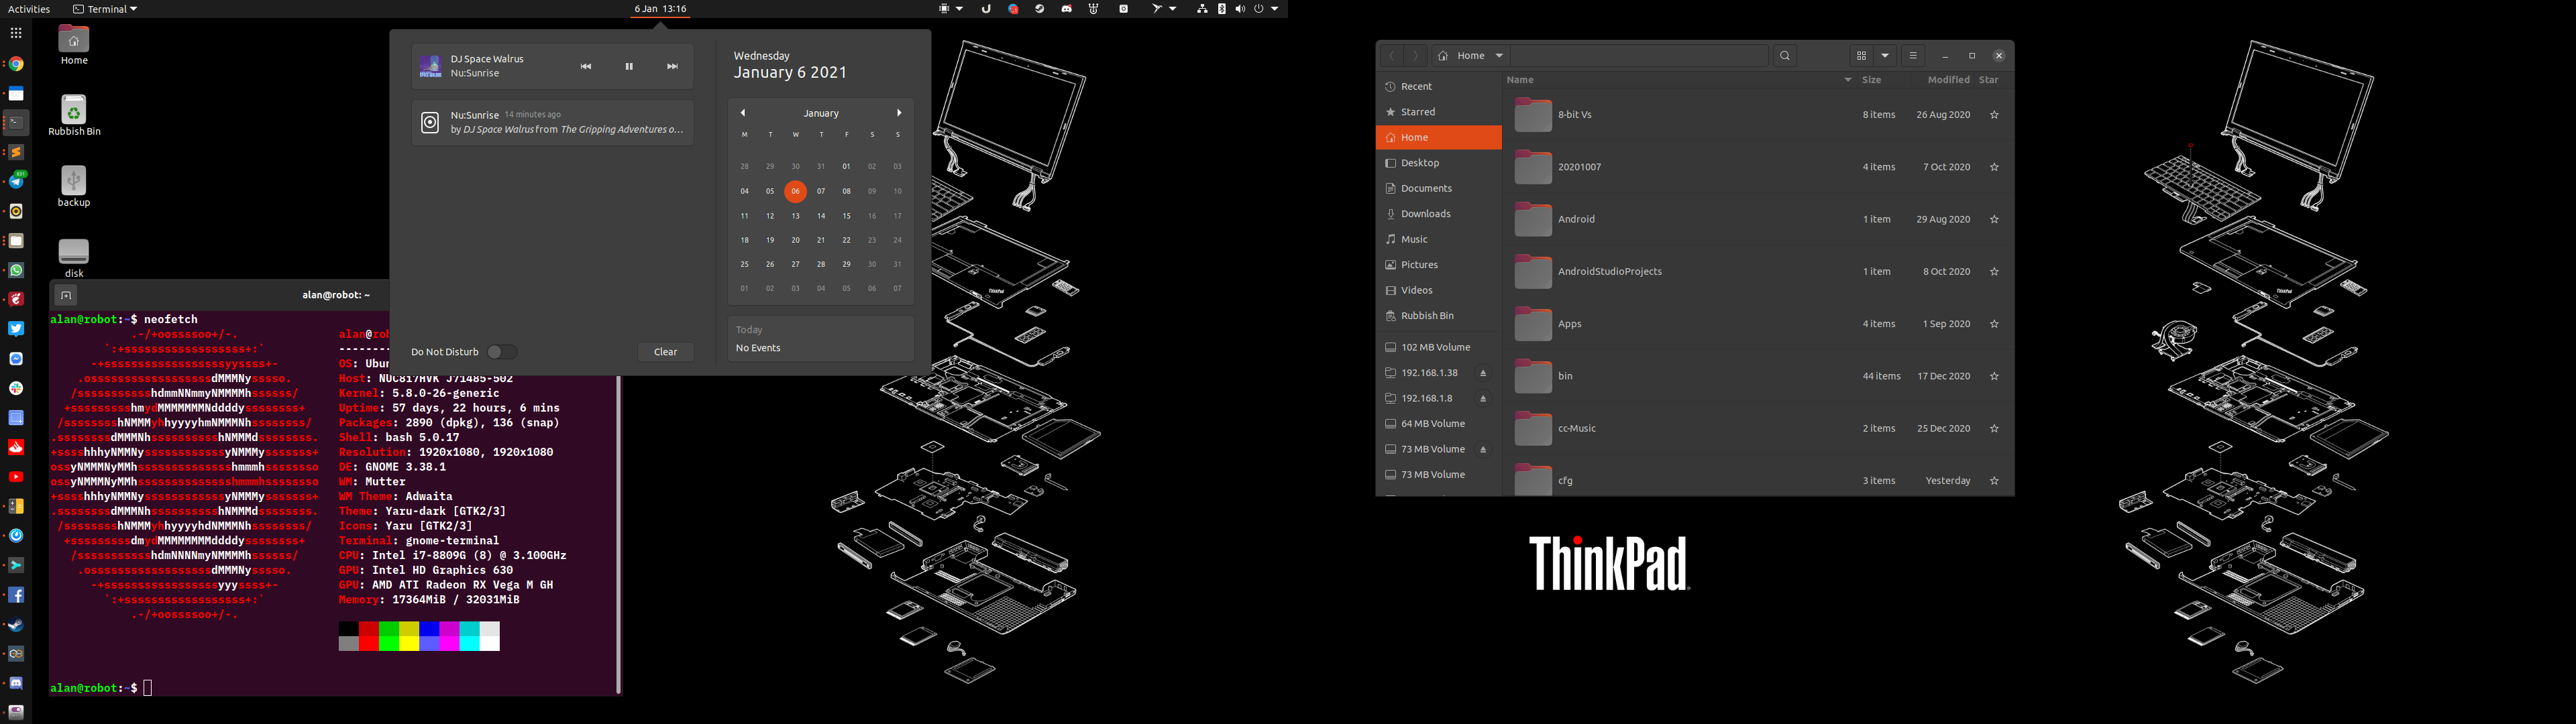Eject the 192.168.1.38 mount
Screen dimensions: 2576x724
1483,373
